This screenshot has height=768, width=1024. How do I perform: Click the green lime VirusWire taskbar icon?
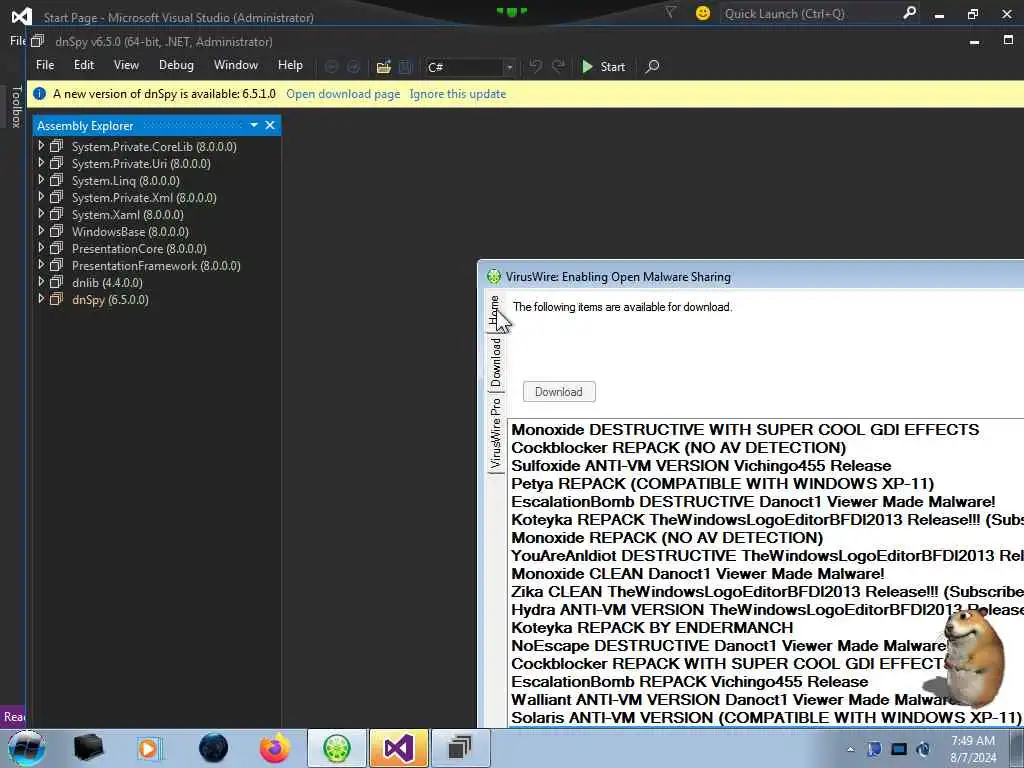(x=337, y=748)
